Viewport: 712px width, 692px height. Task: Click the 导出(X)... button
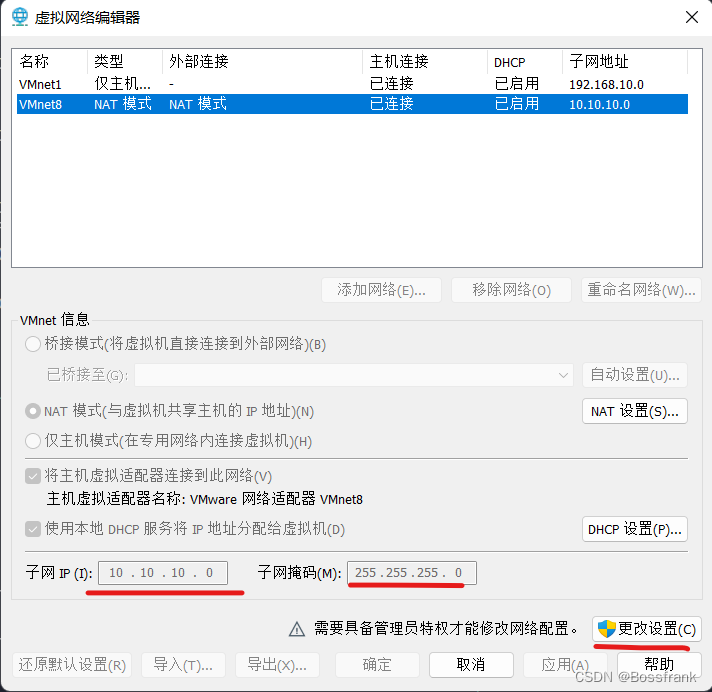point(277,665)
